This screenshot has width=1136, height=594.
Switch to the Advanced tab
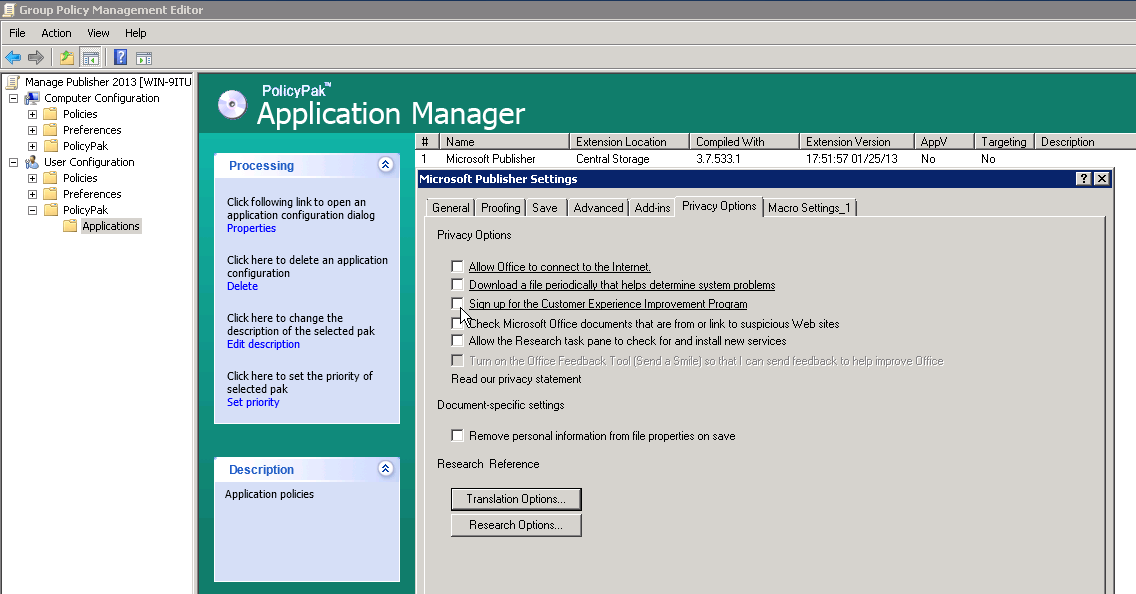(598, 208)
